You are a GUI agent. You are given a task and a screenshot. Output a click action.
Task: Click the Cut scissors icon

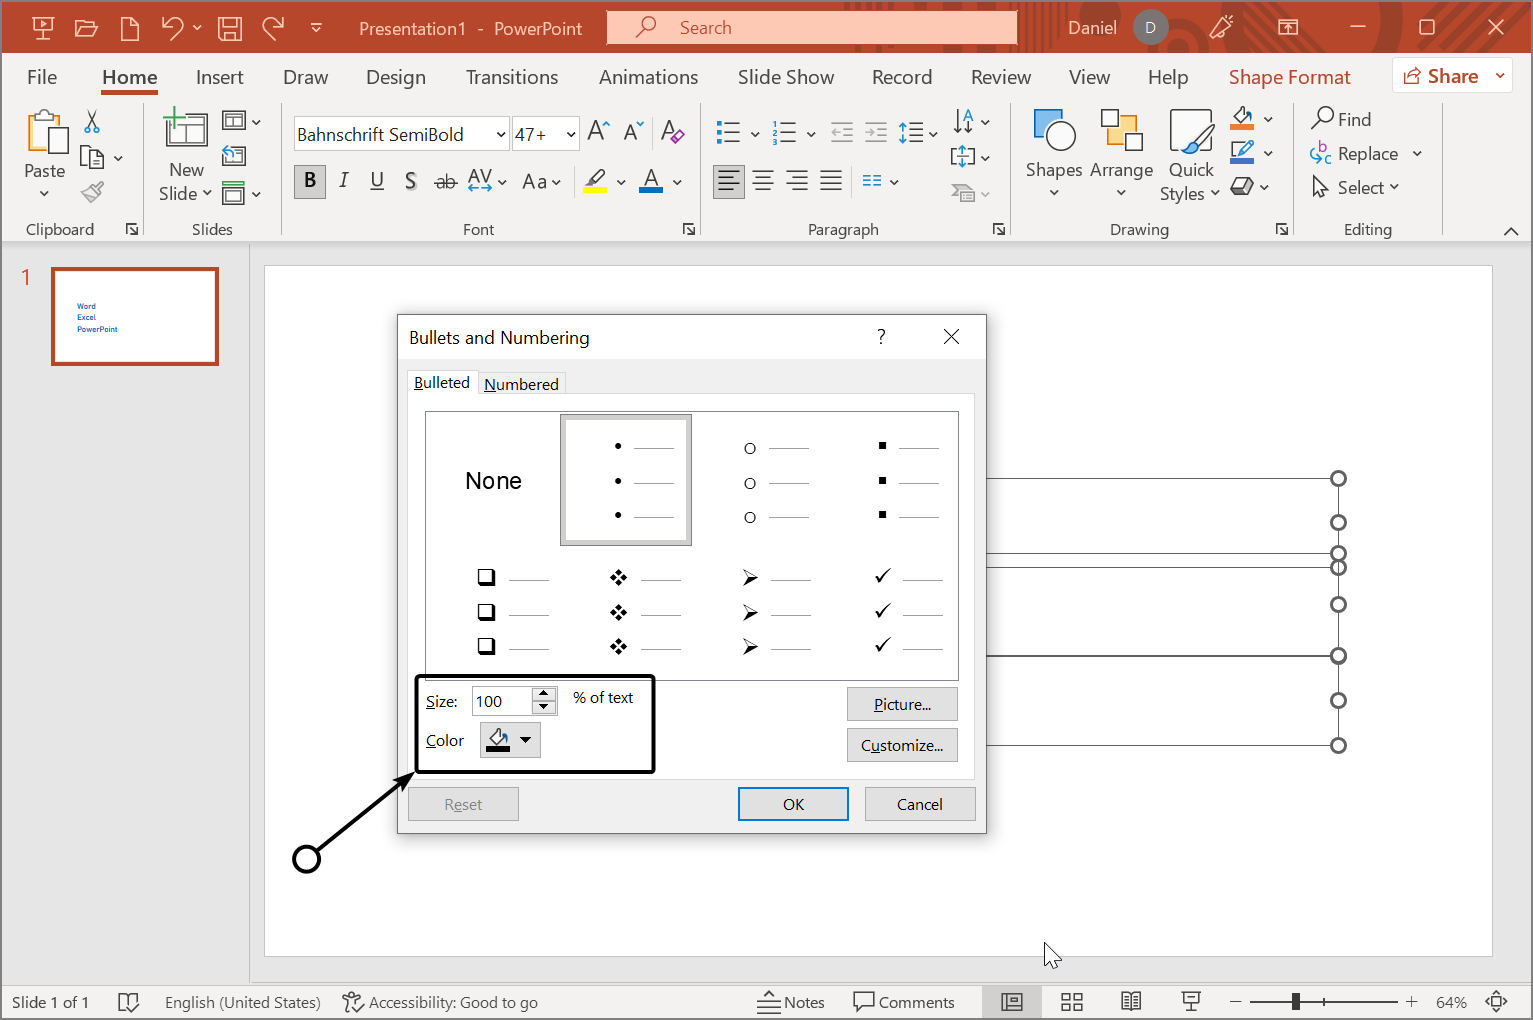tap(92, 122)
